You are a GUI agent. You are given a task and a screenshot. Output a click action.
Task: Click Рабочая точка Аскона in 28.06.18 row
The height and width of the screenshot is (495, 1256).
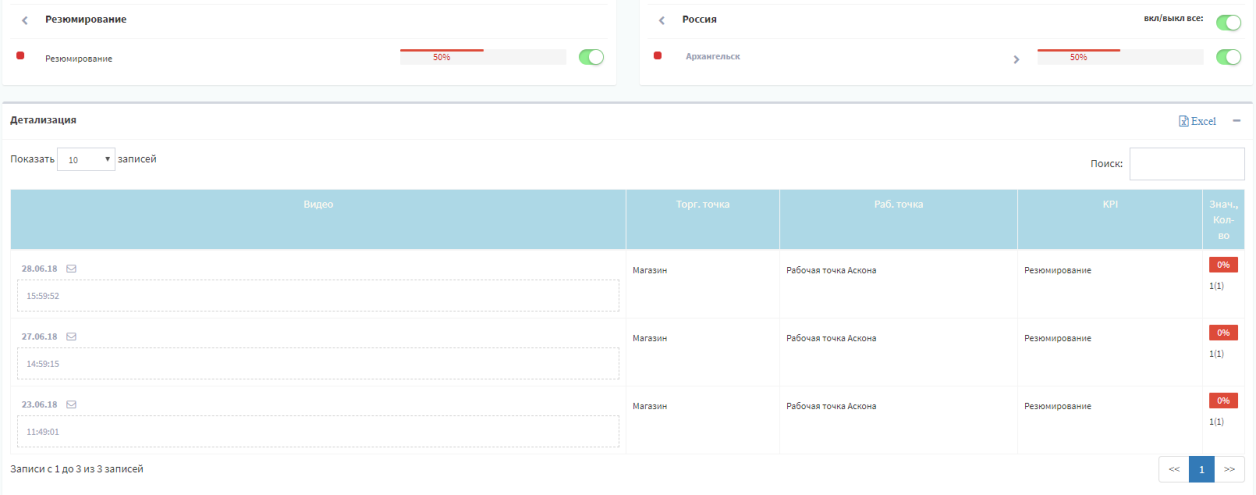click(x=832, y=270)
